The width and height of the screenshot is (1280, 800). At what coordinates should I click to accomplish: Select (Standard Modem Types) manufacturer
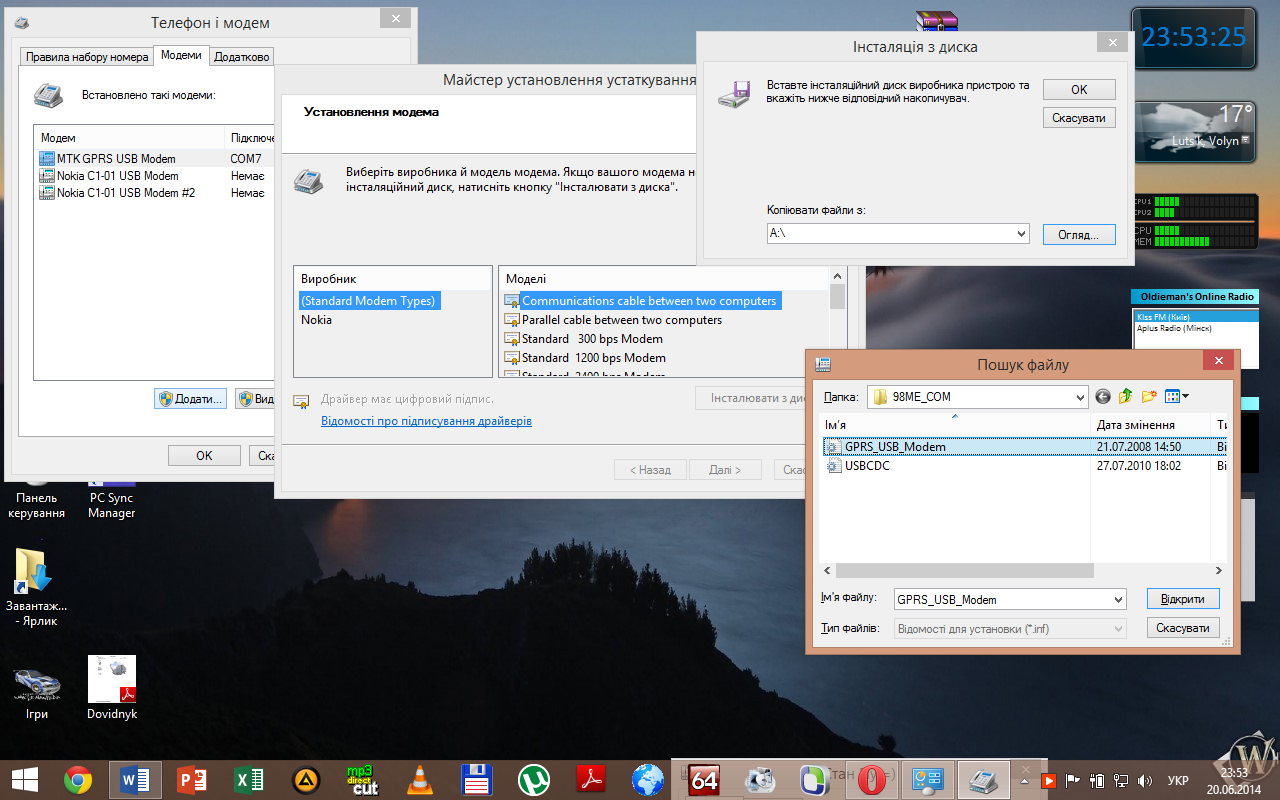tap(368, 301)
